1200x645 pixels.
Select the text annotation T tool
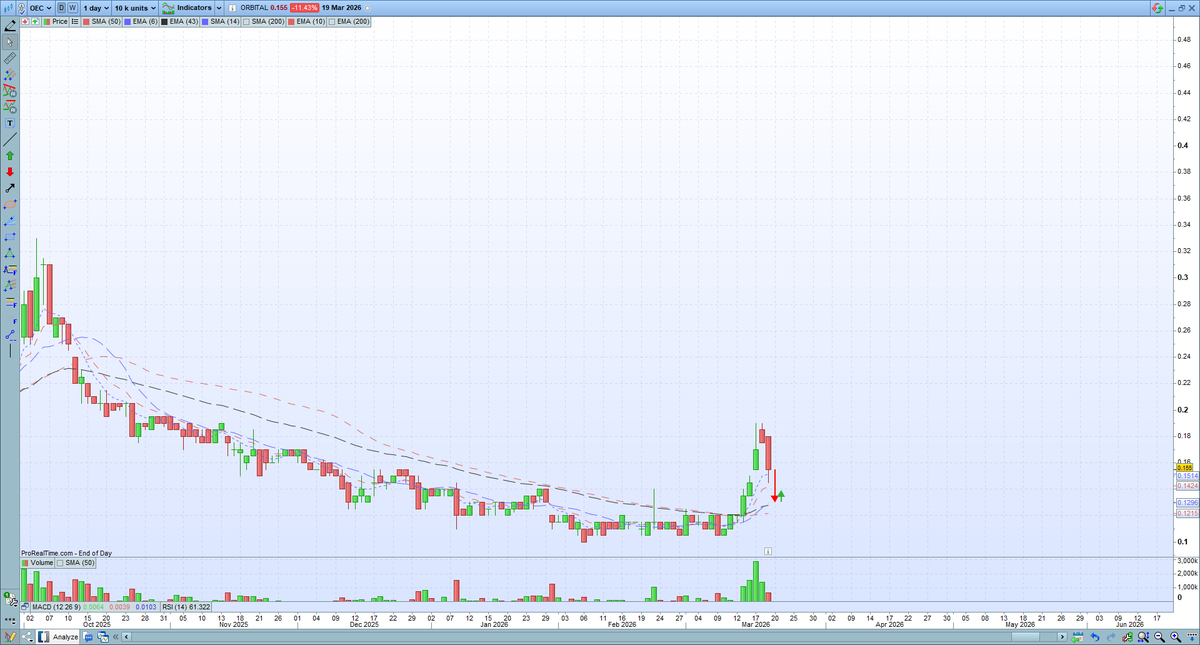(10, 123)
